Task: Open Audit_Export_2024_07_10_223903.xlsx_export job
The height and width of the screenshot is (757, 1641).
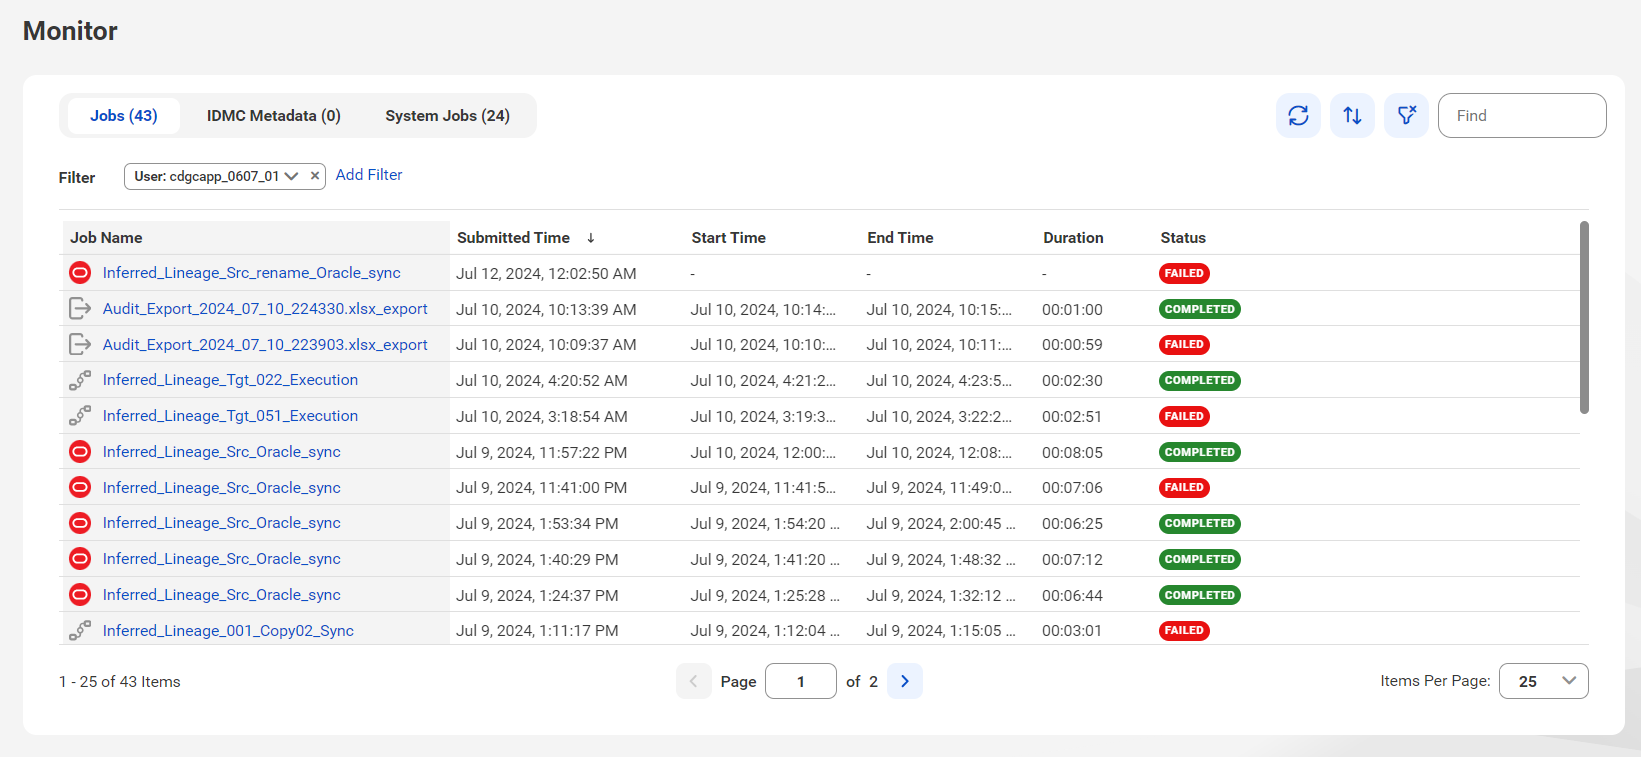Action: pos(265,345)
